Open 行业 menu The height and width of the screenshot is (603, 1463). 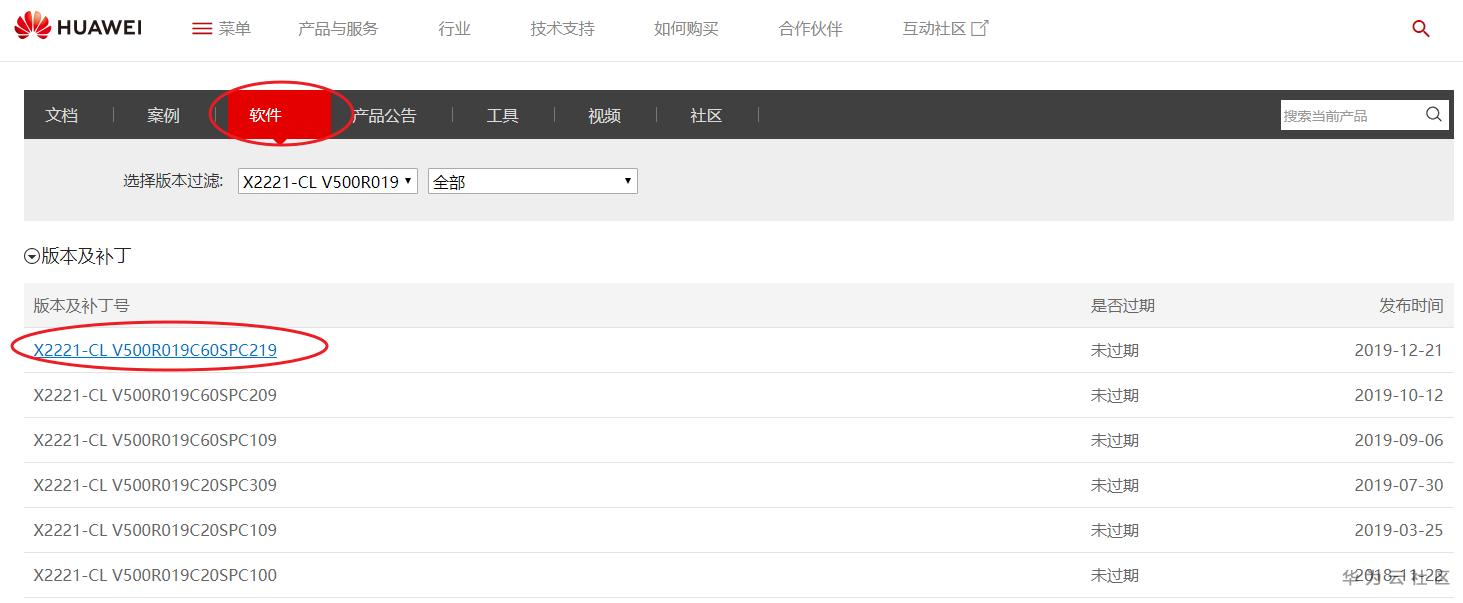pos(454,29)
